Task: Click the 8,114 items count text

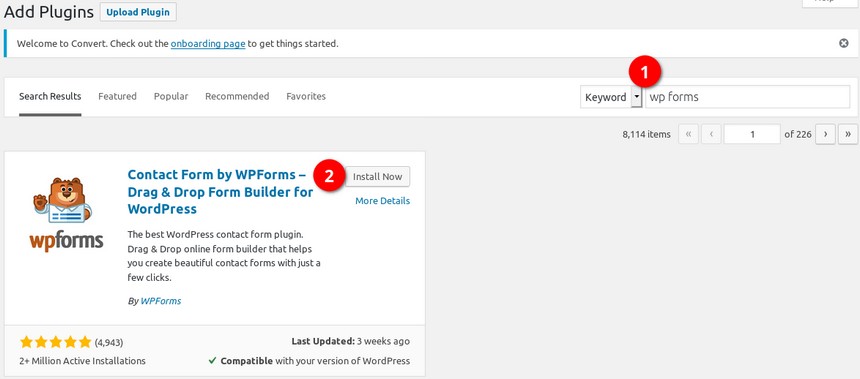Action: point(647,134)
